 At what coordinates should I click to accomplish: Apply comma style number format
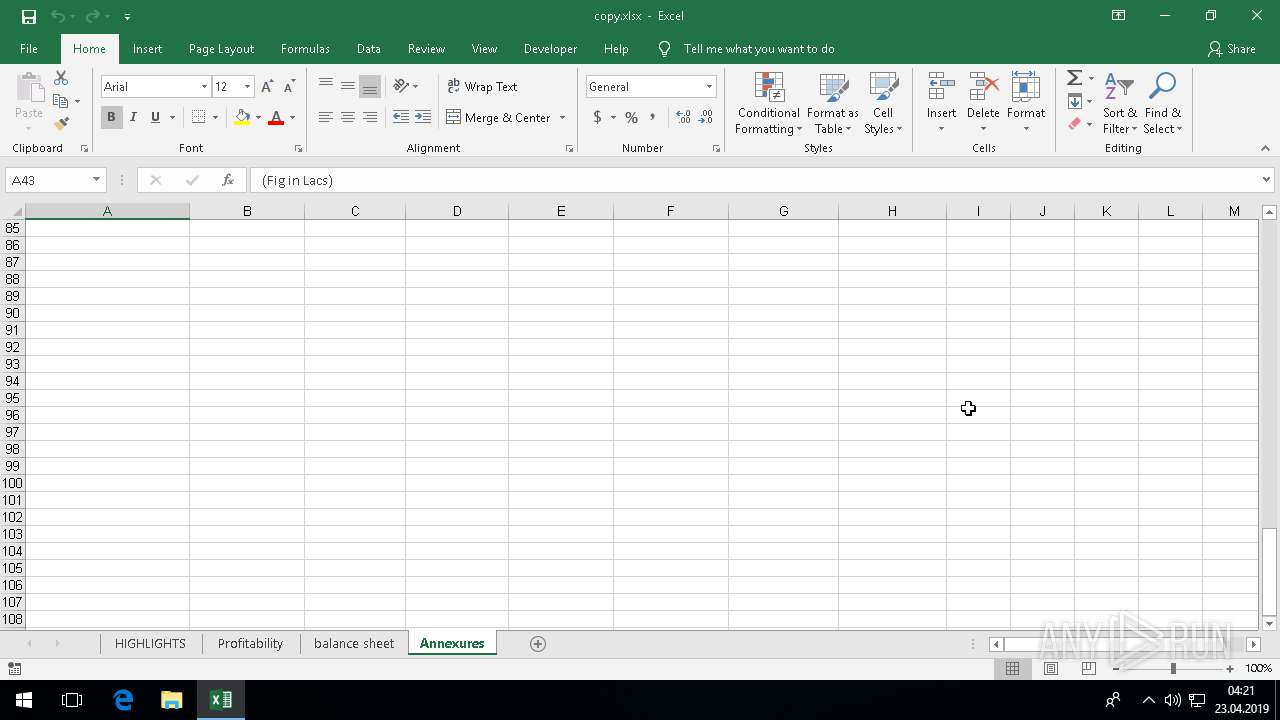[x=653, y=117]
